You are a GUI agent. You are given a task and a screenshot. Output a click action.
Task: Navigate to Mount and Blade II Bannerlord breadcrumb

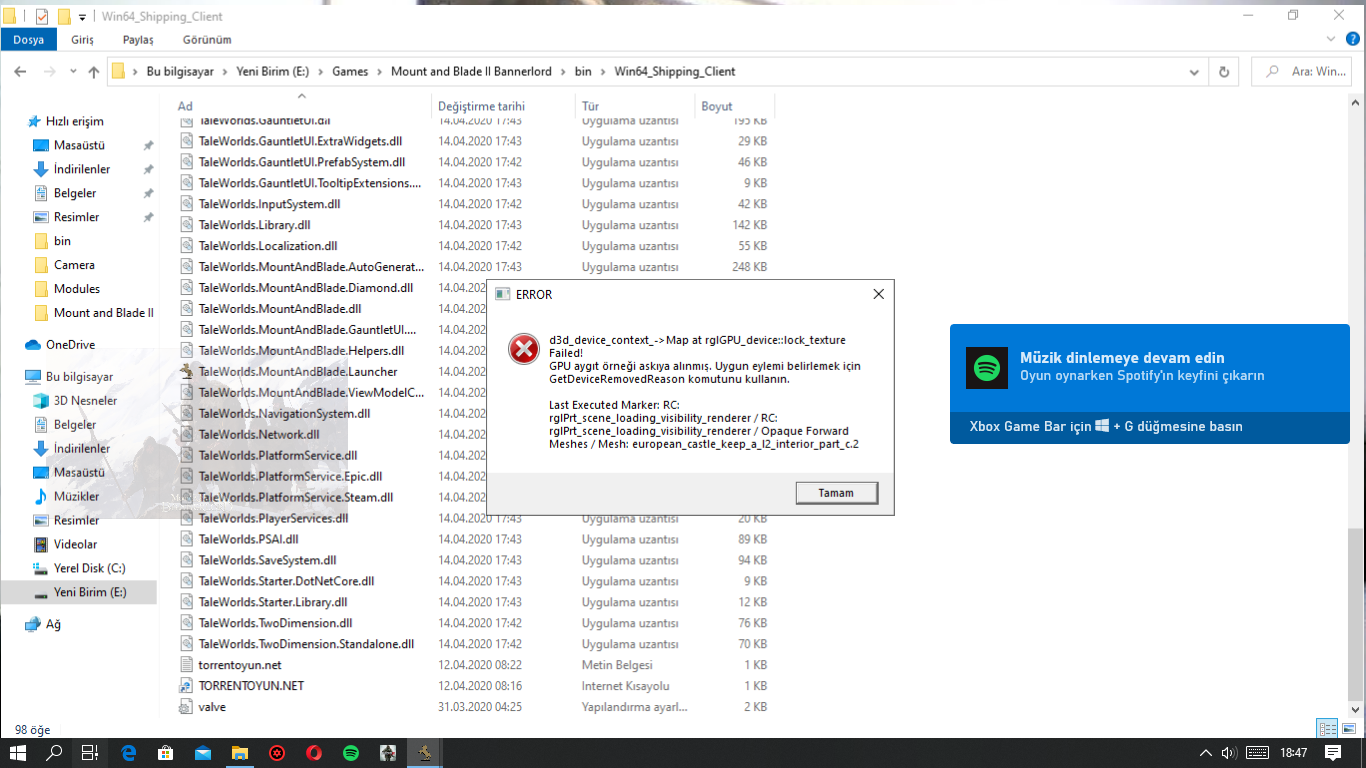click(471, 72)
